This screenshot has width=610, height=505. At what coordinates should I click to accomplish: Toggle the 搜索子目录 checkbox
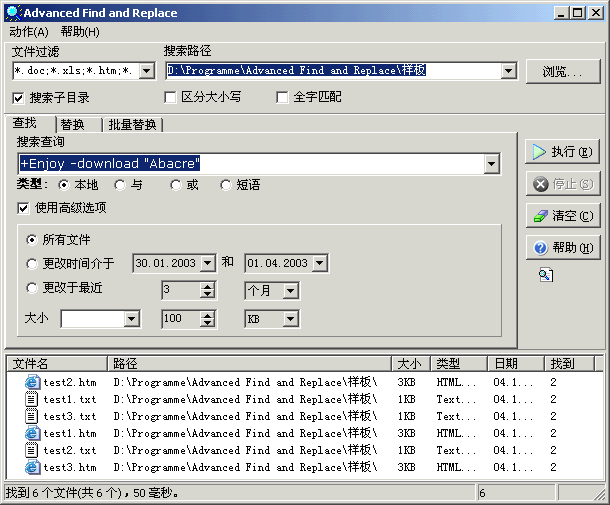click(18, 98)
